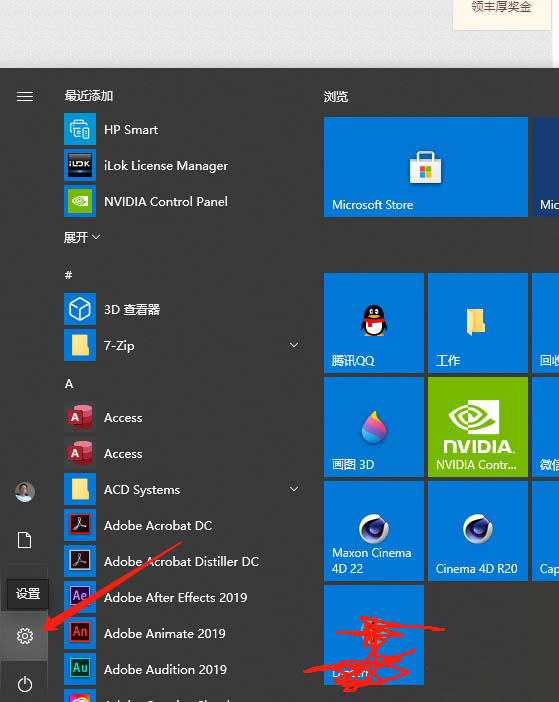Open the Documents sidebar icon
The width and height of the screenshot is (559, 702).
[25, 540]
